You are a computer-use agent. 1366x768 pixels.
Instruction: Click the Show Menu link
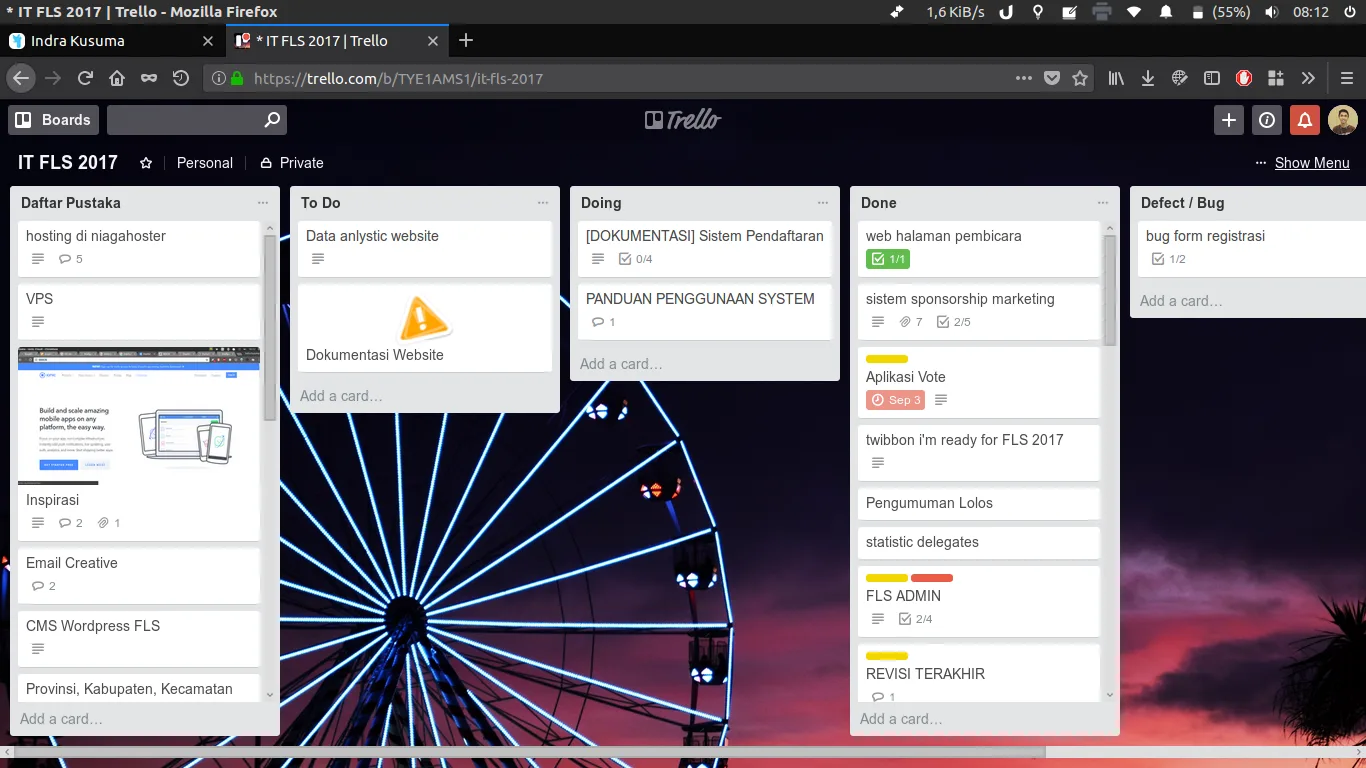pyautogui.click(x=1312, y=163)
